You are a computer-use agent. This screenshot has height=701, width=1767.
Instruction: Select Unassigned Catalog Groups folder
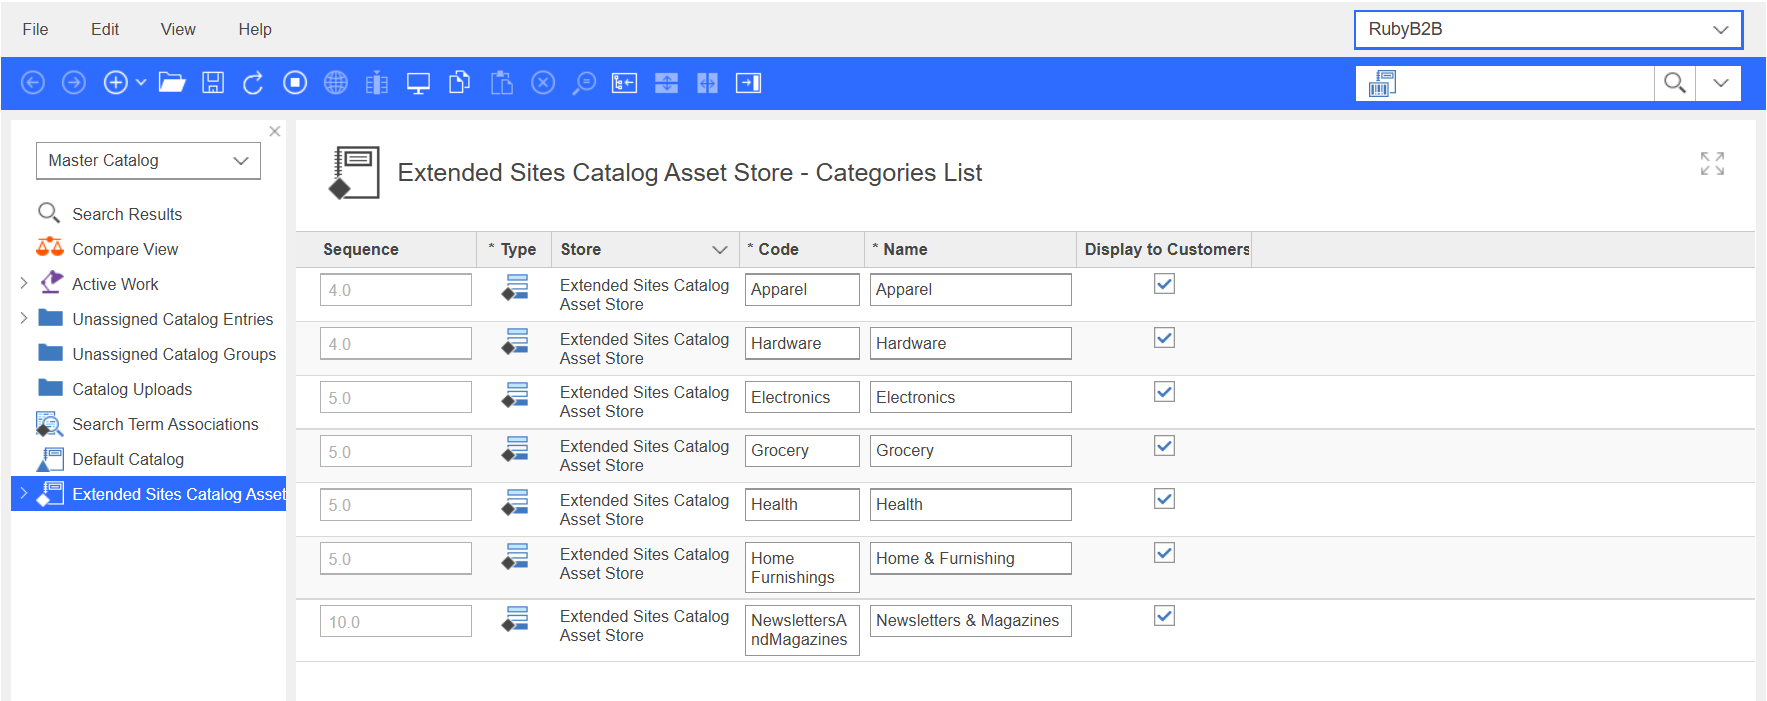coord(174,354)
